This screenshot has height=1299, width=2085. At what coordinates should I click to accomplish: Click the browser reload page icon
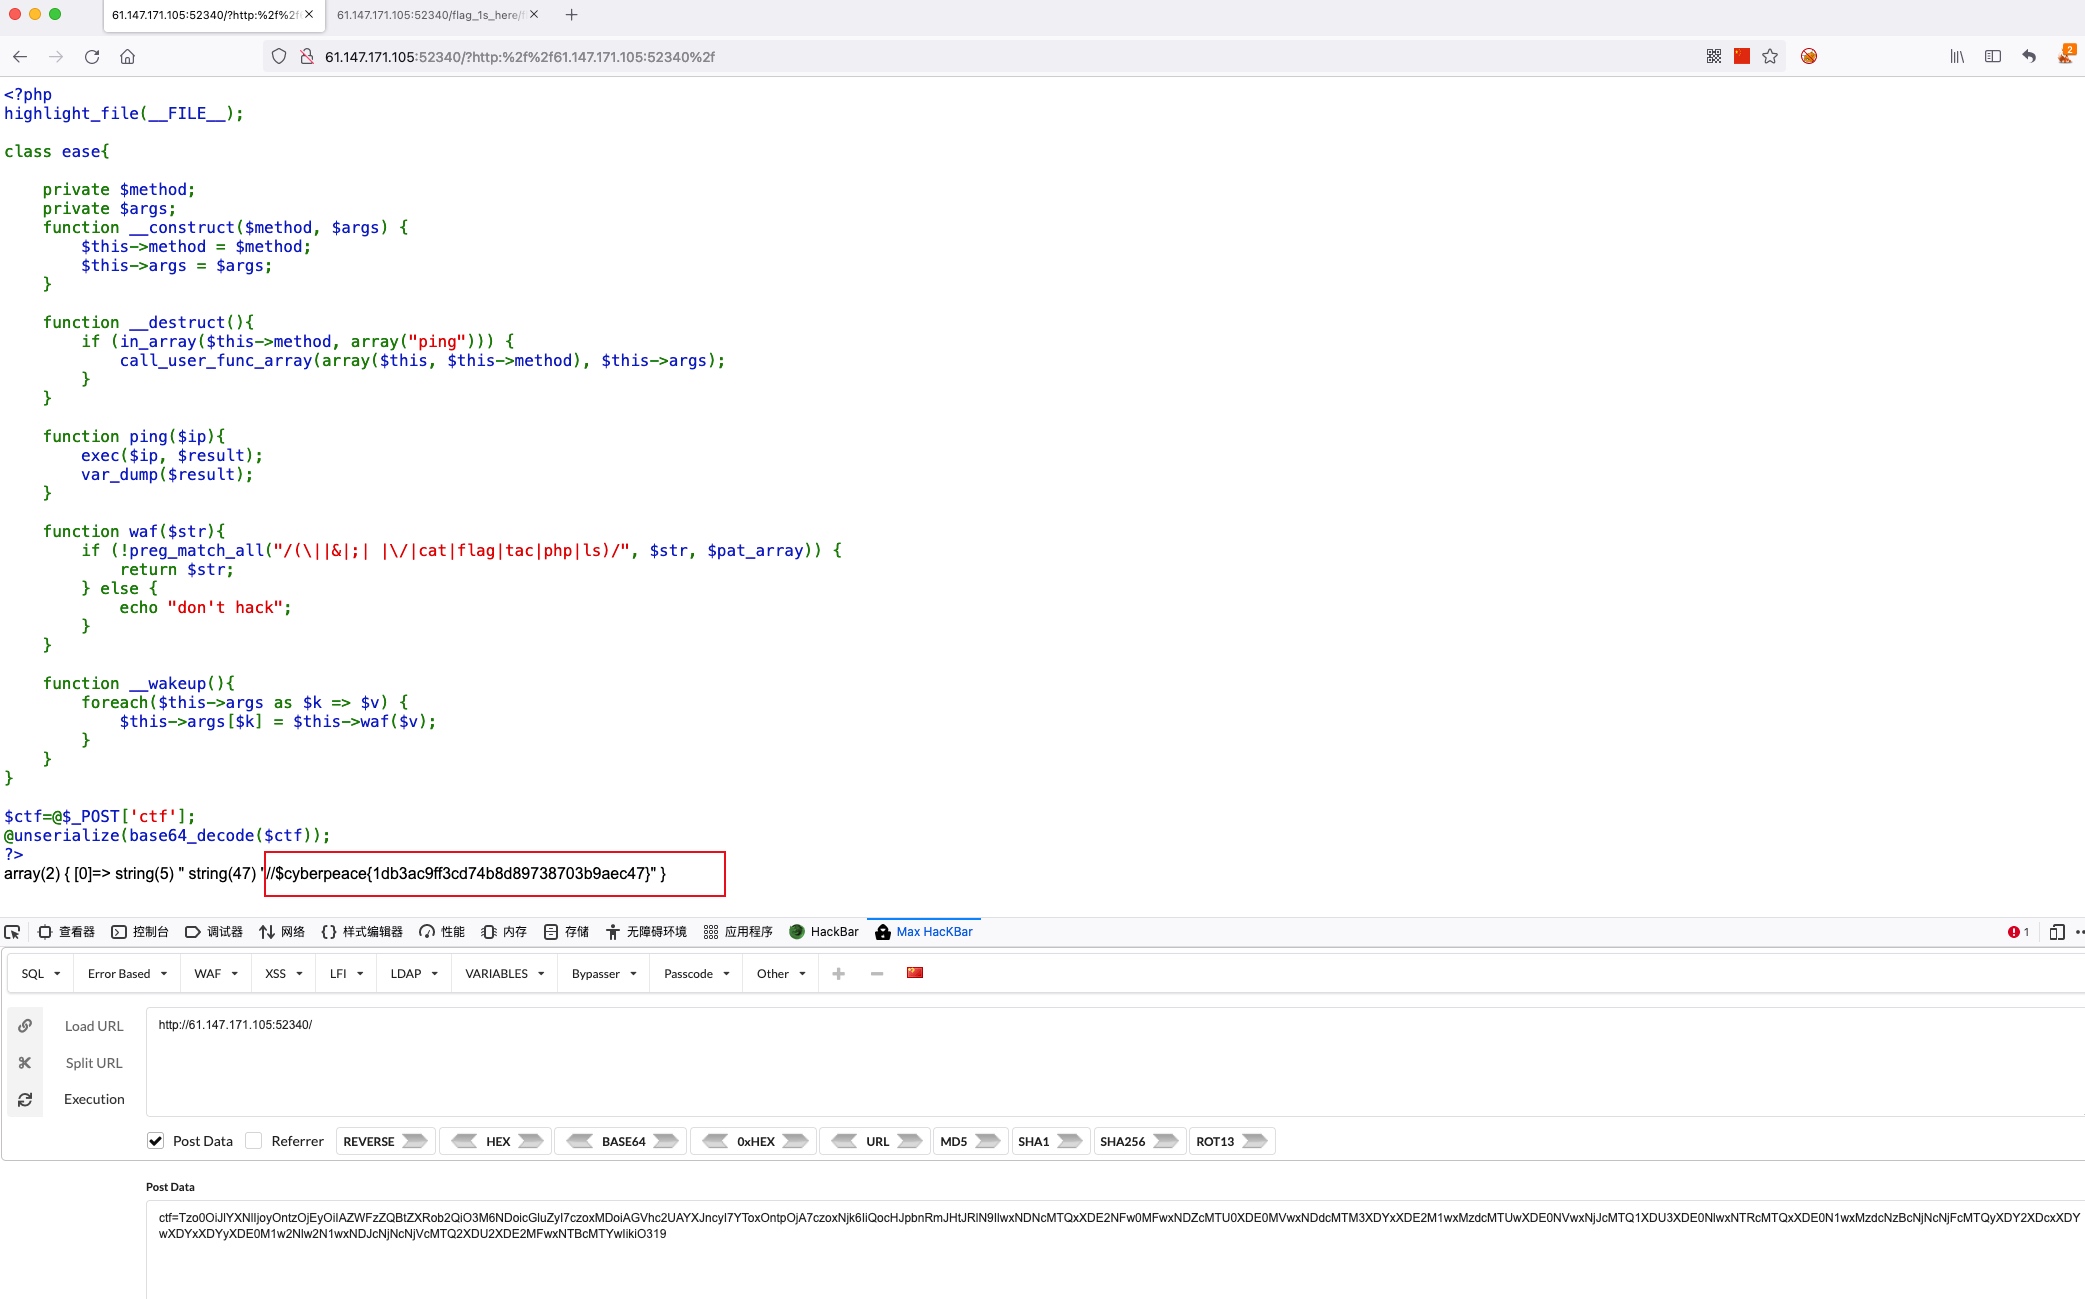(92, 57)
